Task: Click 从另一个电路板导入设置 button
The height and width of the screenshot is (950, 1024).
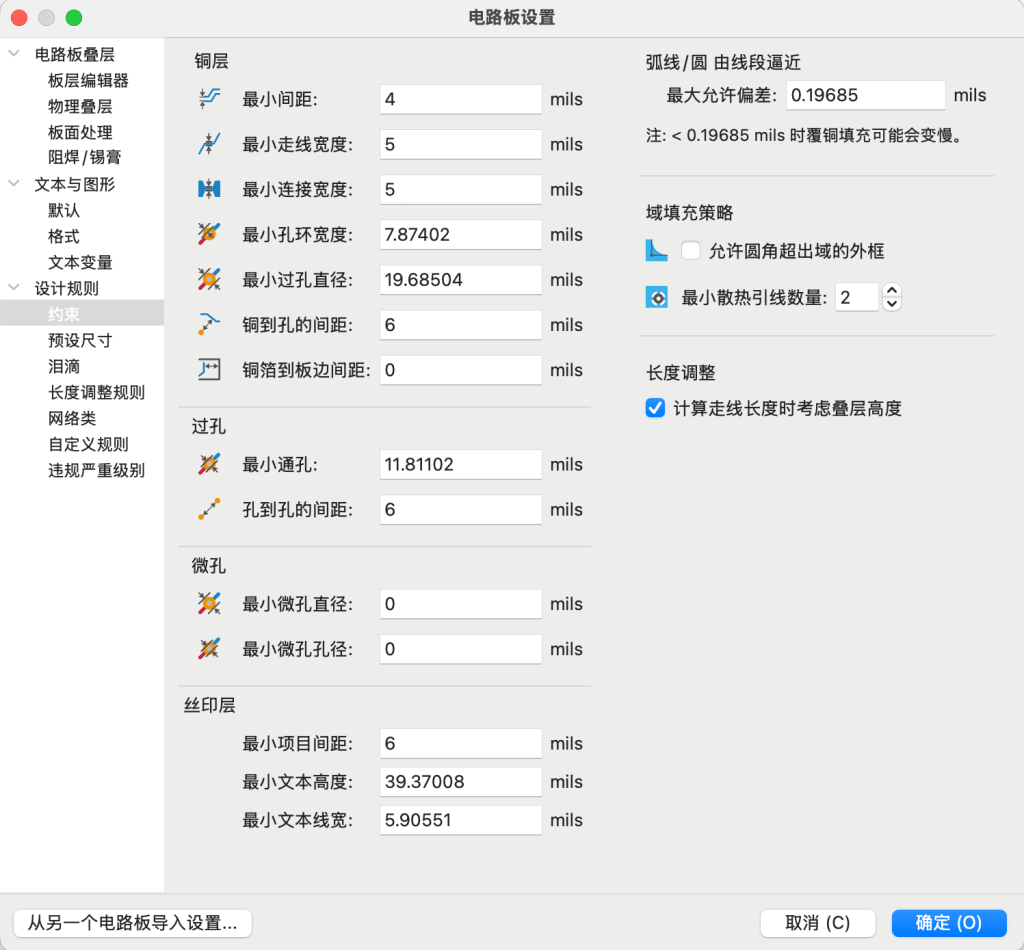Action: [133, 923]
